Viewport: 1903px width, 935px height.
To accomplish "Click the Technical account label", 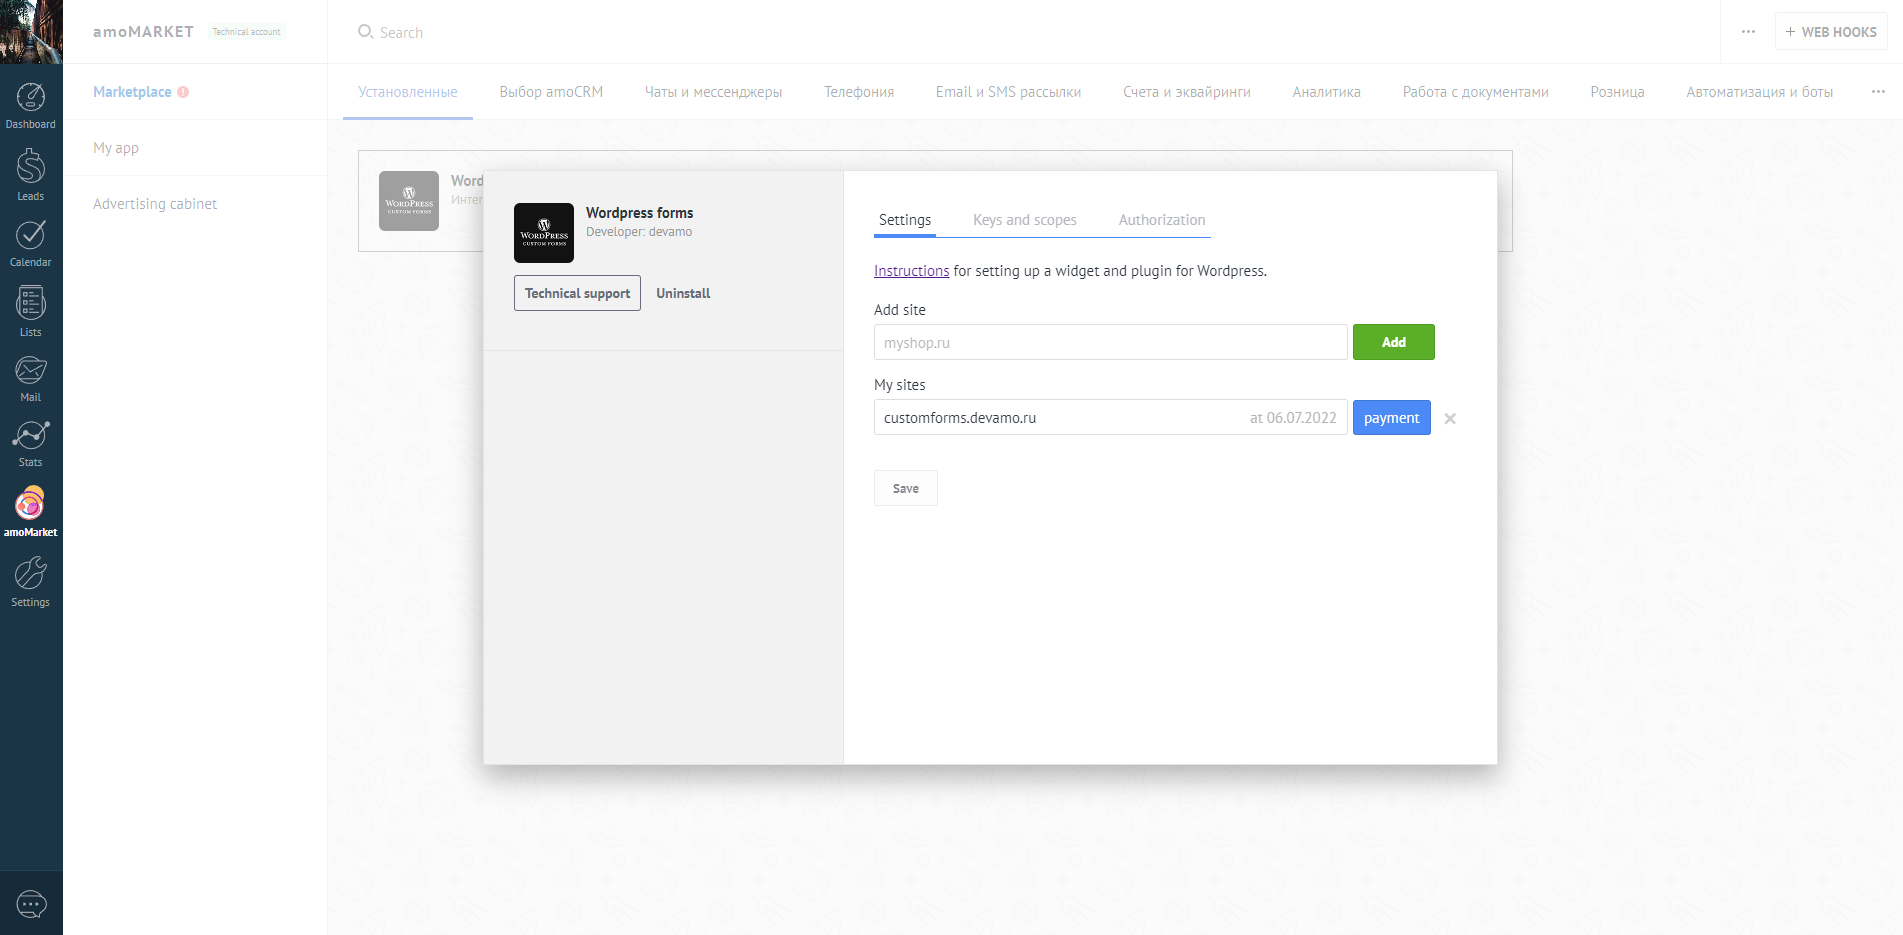I will 246,32.
